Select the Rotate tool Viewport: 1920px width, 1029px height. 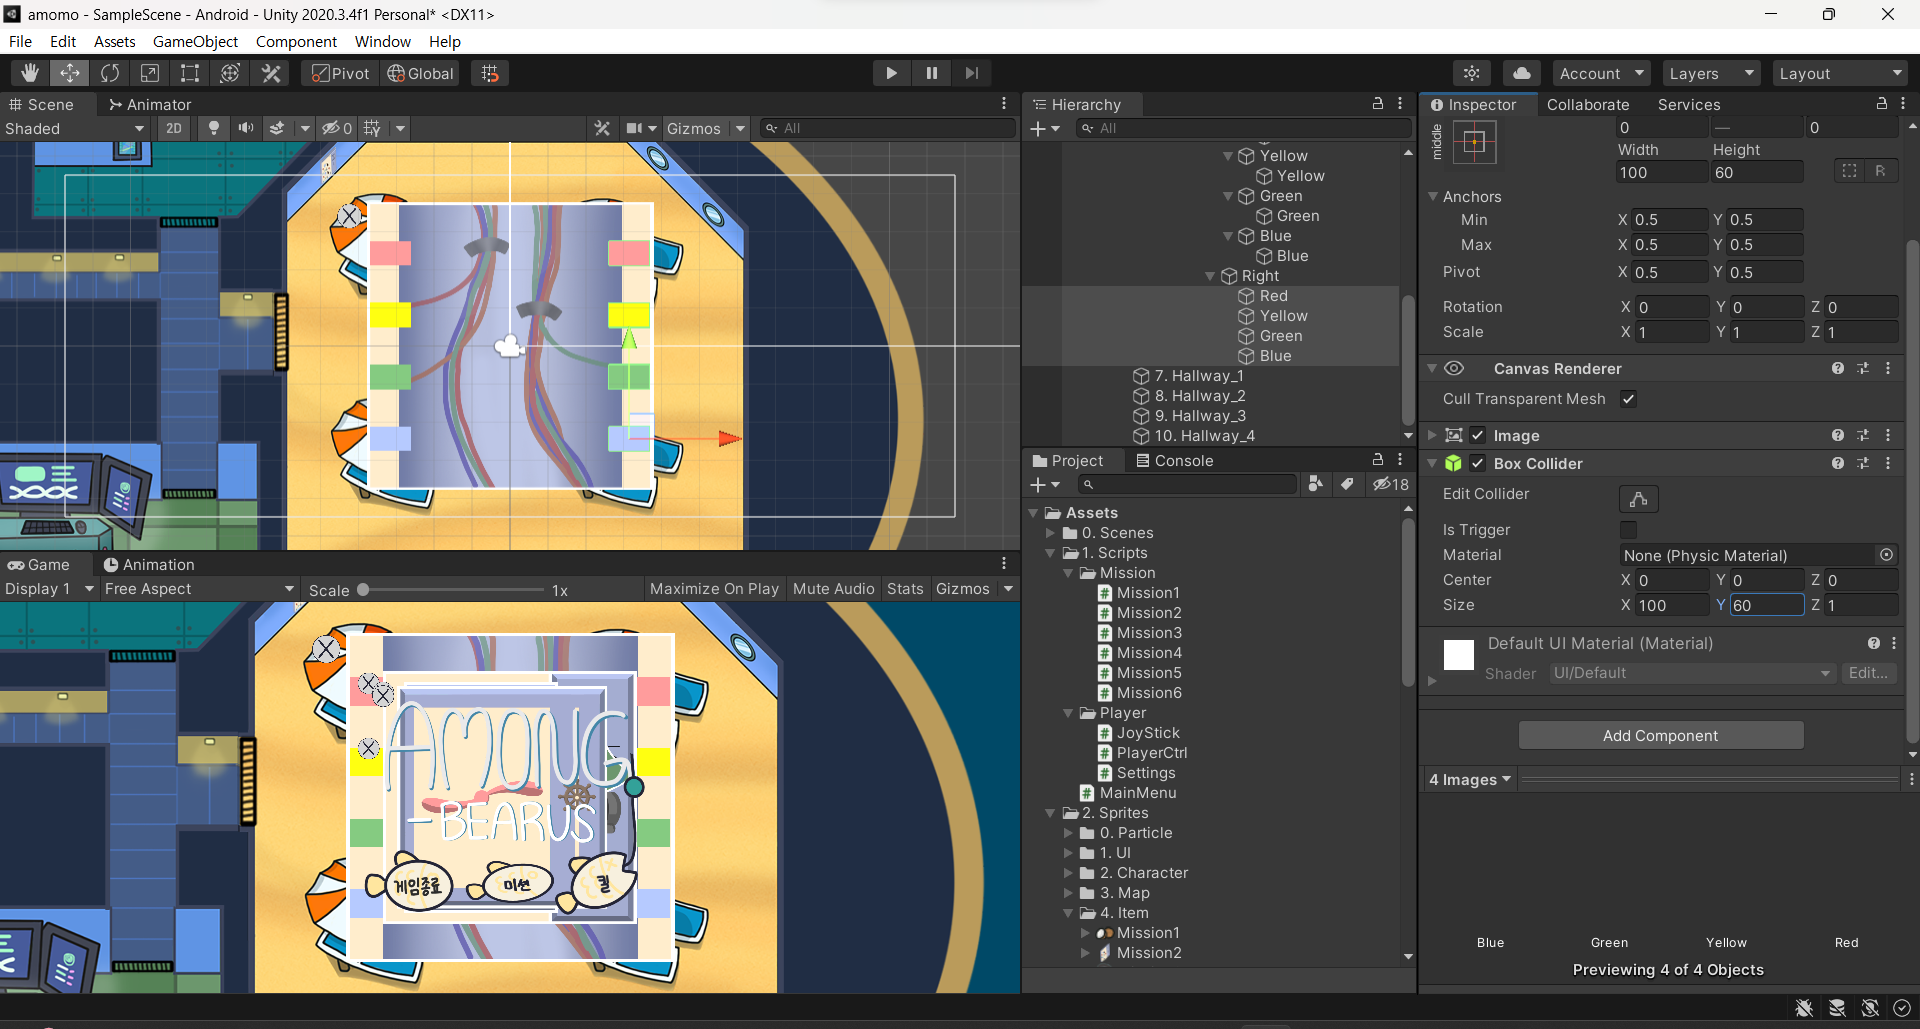click(110, 73)
